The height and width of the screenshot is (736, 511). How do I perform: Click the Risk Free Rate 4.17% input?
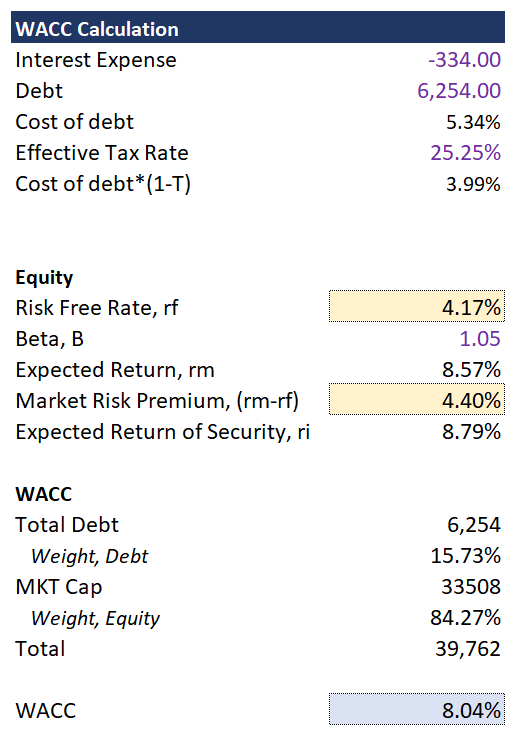pyautogui.click(x=417, y=307)
